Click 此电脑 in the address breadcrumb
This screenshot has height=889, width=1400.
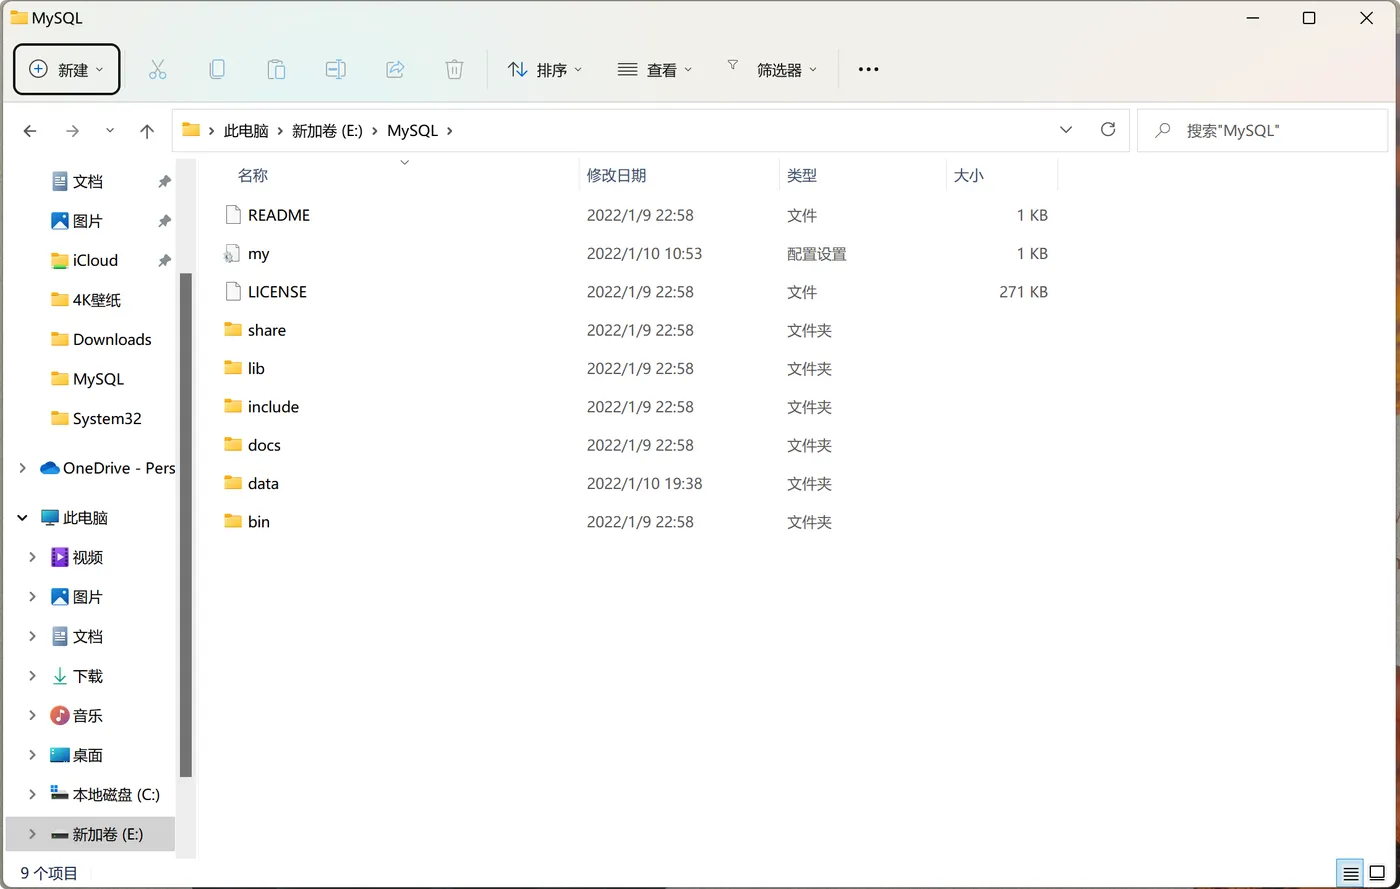(246, 131)
